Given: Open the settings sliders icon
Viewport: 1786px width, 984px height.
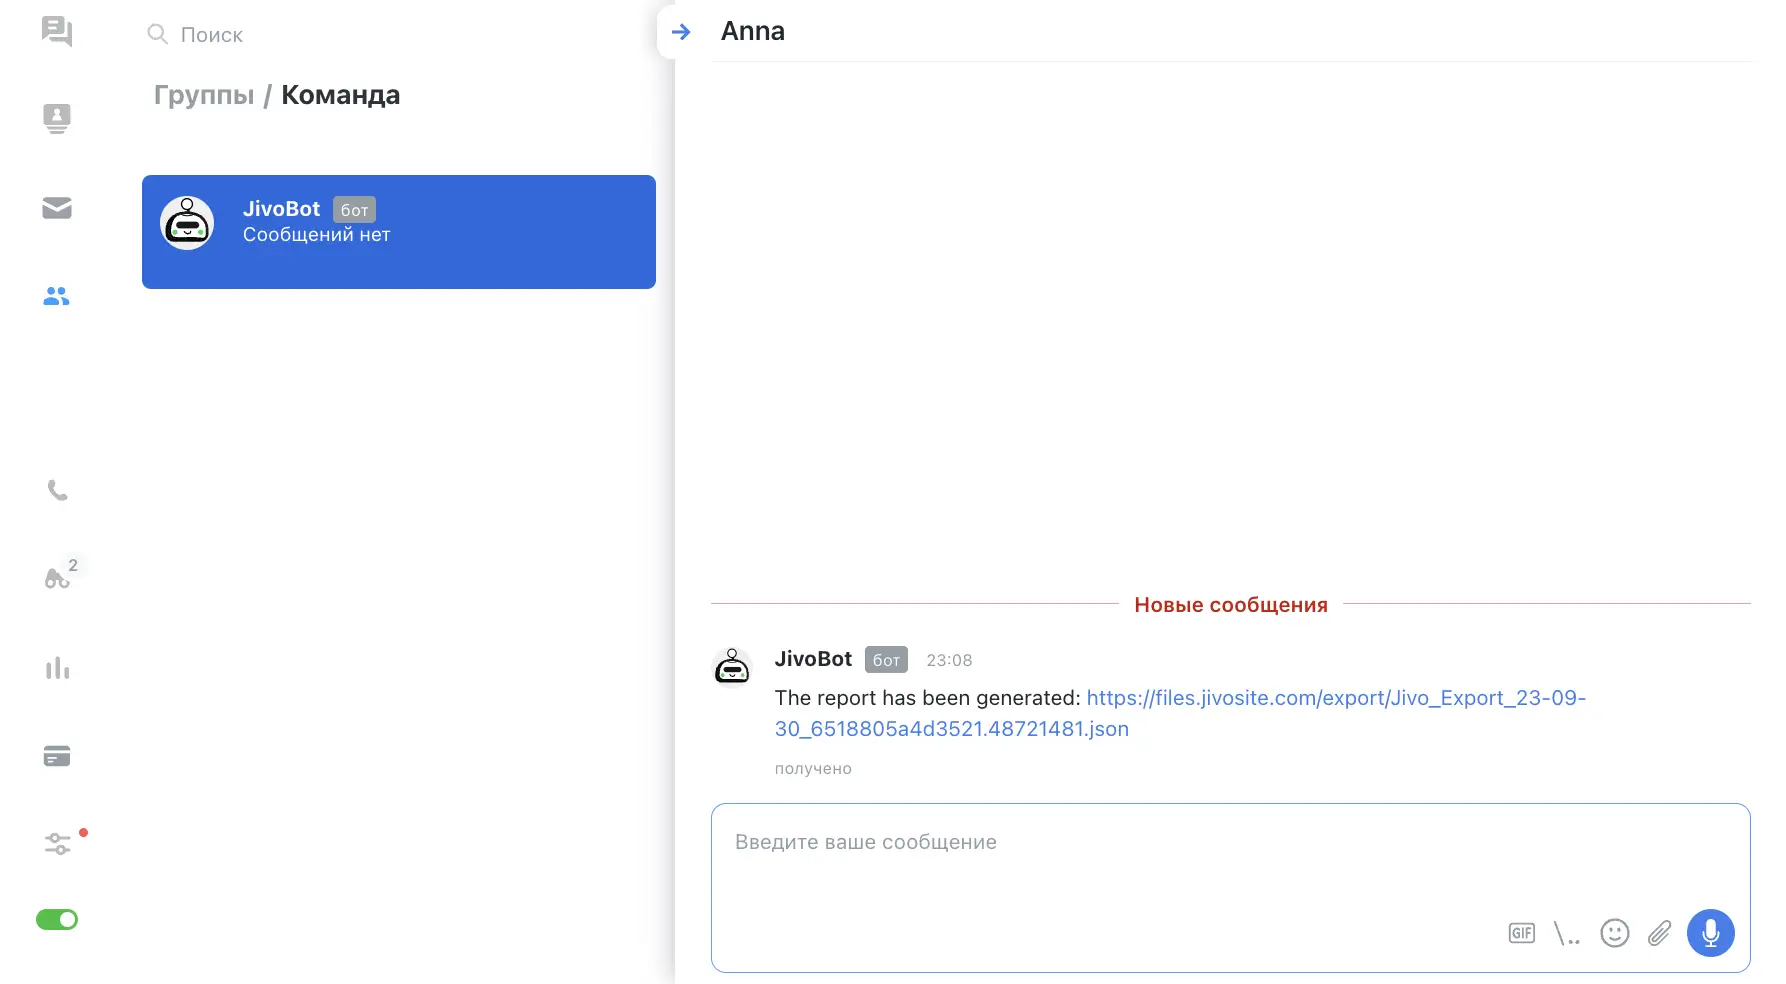Looking at the screenshot, I should click(x=57, y=844).
